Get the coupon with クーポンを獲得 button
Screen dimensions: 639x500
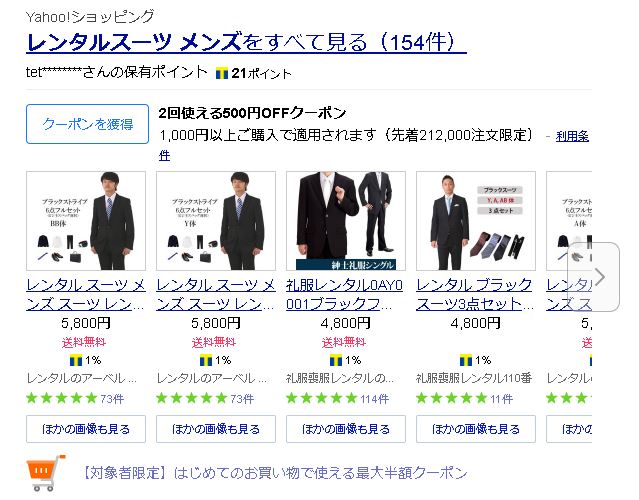pyautogui.click(x=87, y=124)
